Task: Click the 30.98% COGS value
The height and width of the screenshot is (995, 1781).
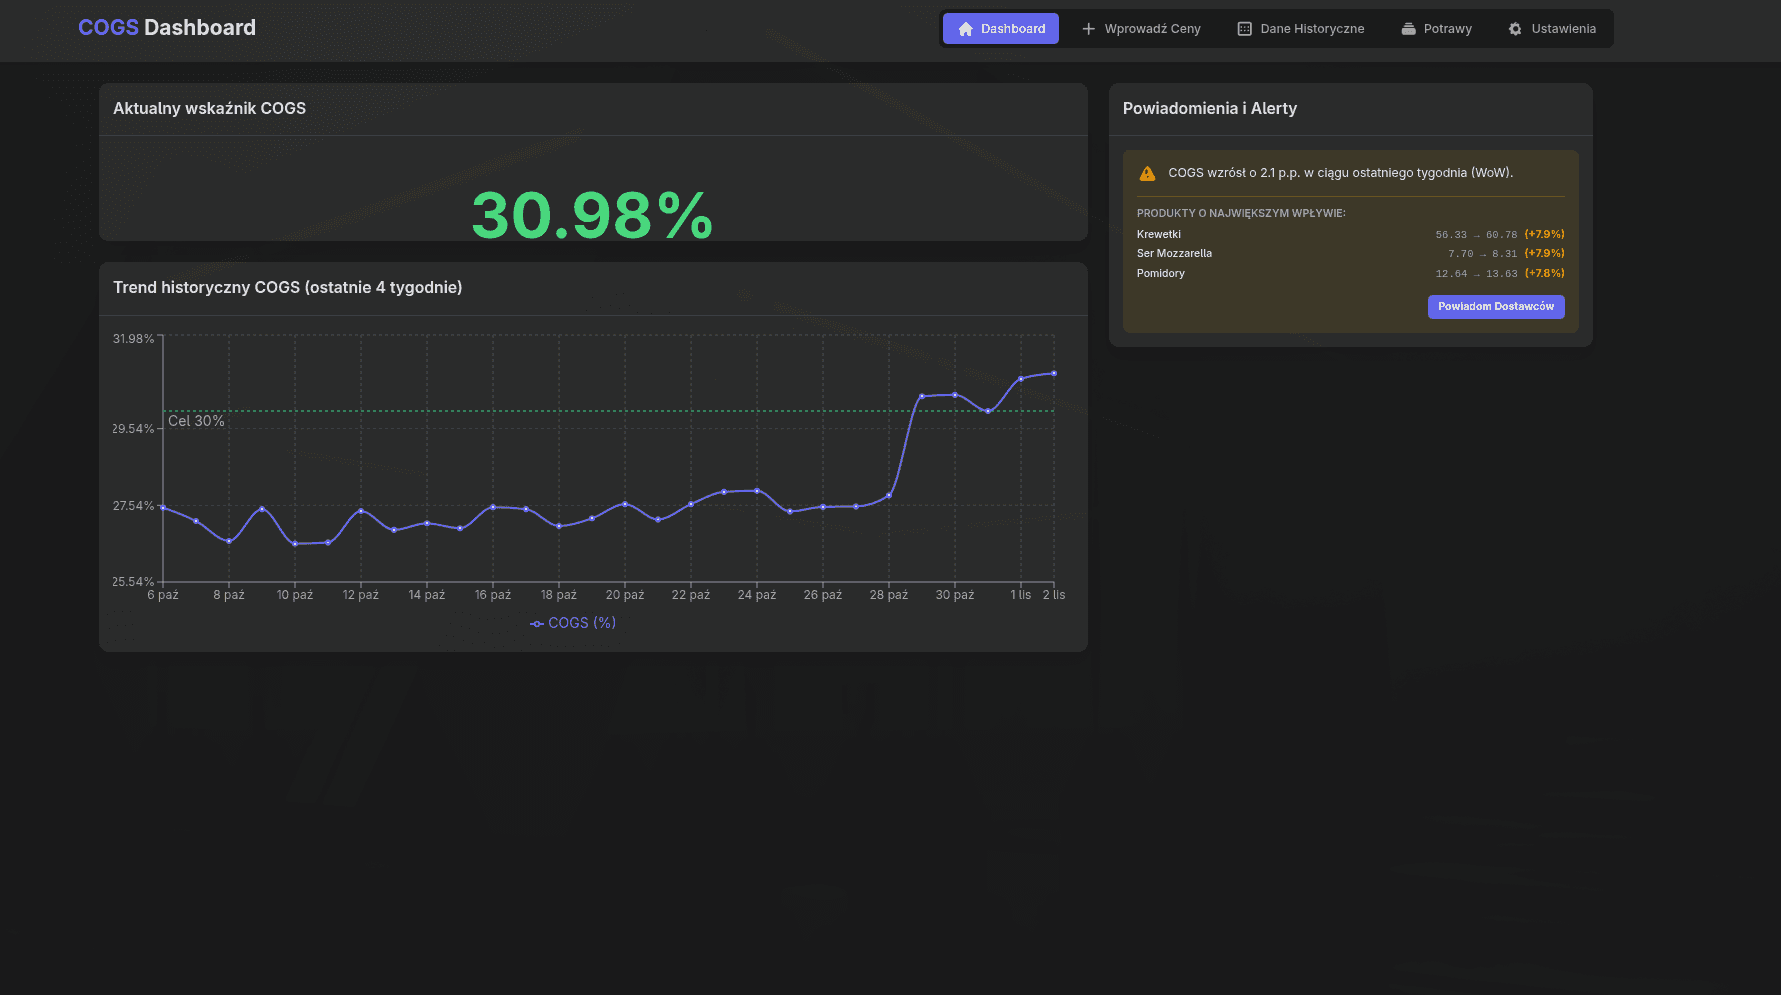Action: click(592, 214)
